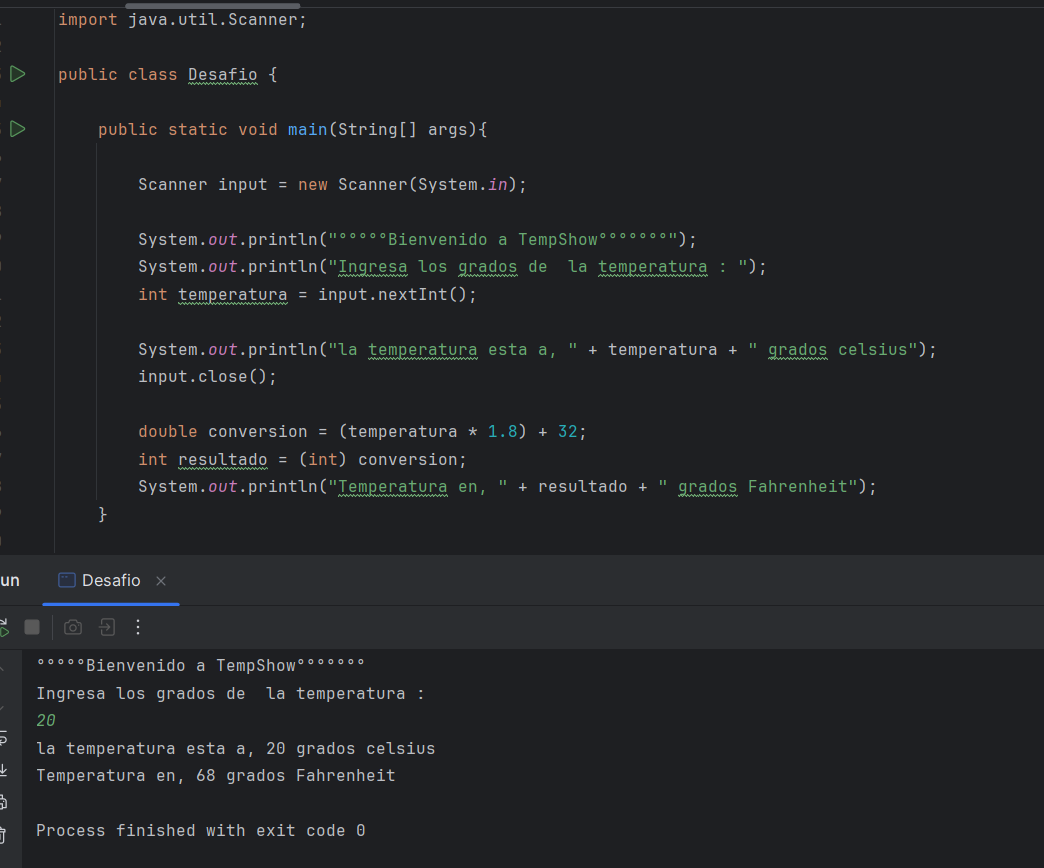Viewport: 1044px width, 868px height.
Task: Click the main method name in editor
Action: (307, 130)
